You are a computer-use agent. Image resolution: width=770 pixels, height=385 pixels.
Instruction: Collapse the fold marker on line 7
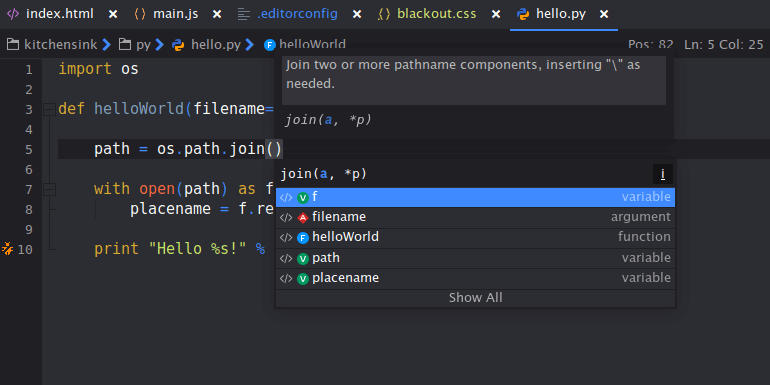point(49,189)
